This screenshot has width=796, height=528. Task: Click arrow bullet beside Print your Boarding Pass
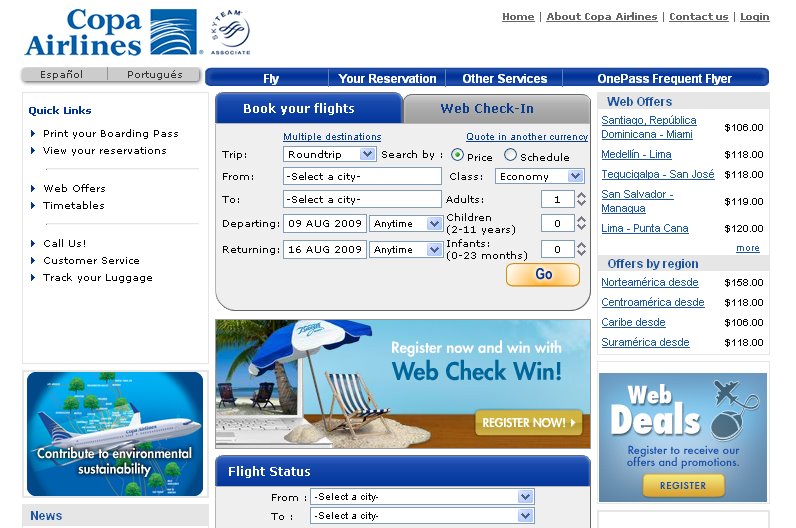tap(33, 134)
